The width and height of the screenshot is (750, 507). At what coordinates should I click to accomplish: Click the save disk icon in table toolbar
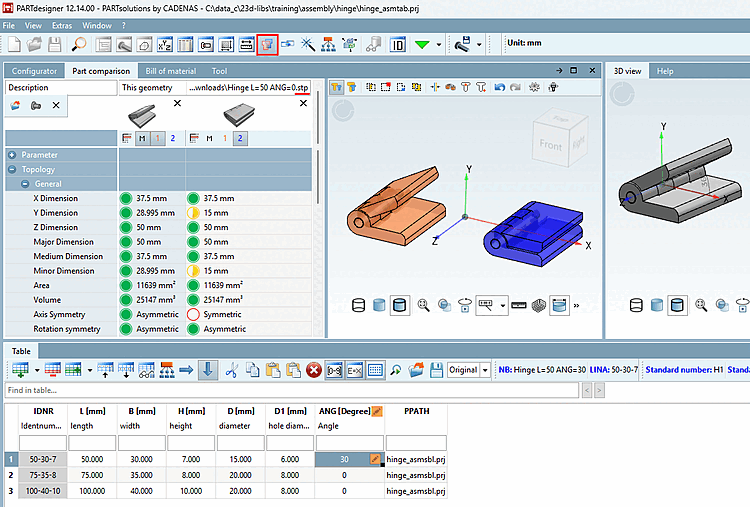coord(436,370)
